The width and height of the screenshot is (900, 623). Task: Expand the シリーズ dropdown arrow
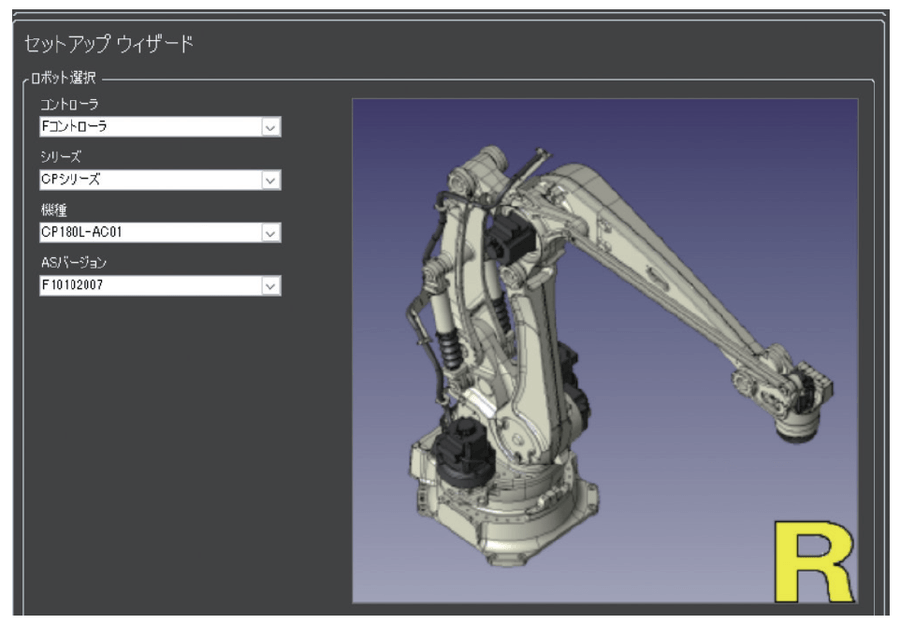coord(269,180)
